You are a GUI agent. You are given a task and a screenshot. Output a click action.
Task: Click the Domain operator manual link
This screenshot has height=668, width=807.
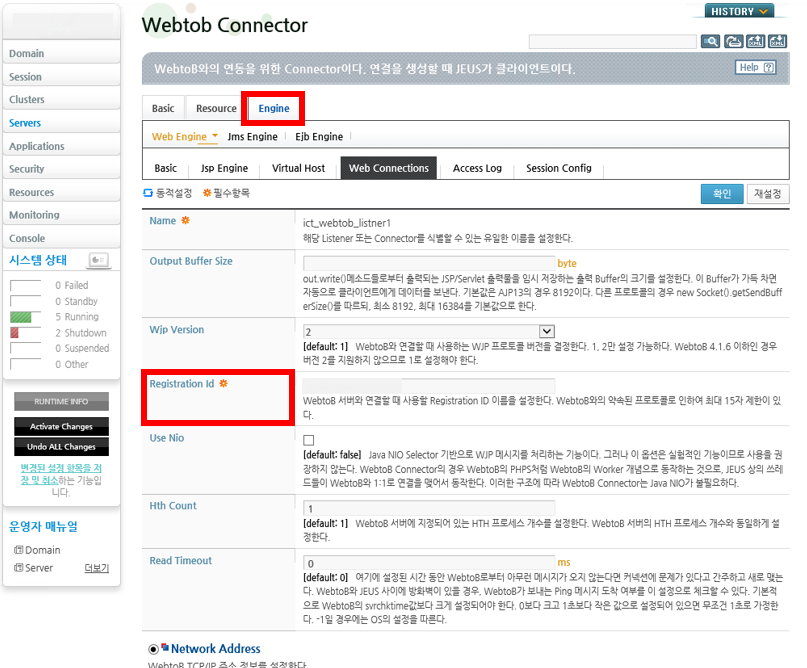point(43,550)
